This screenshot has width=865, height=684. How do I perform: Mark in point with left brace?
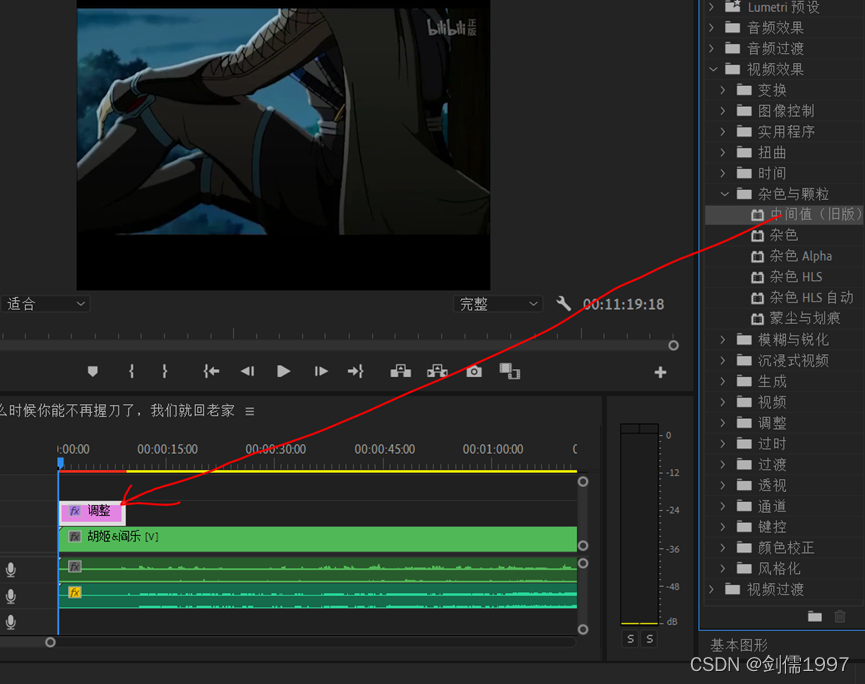click(x=131, y=371)
